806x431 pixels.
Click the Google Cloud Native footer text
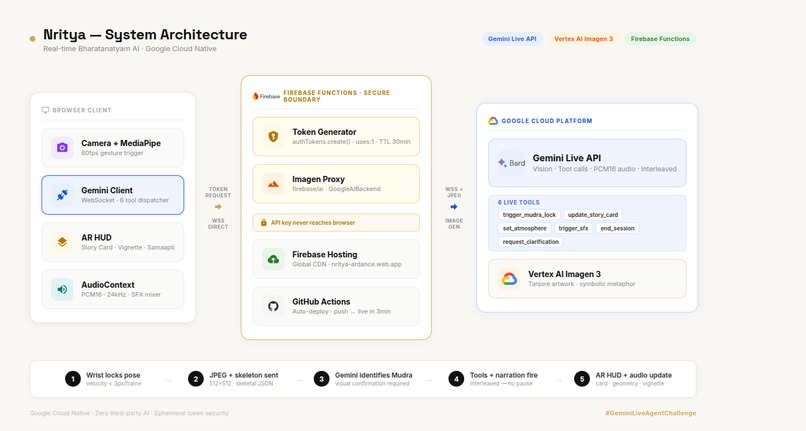(x=129, y=413)
